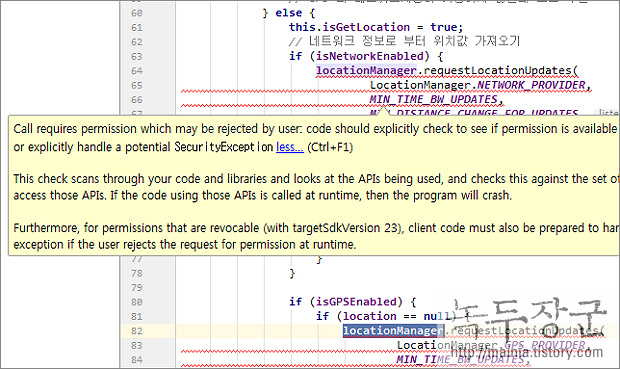Click the Korean comment on line 62
The image size is (620, 369).
pos(404,41)
